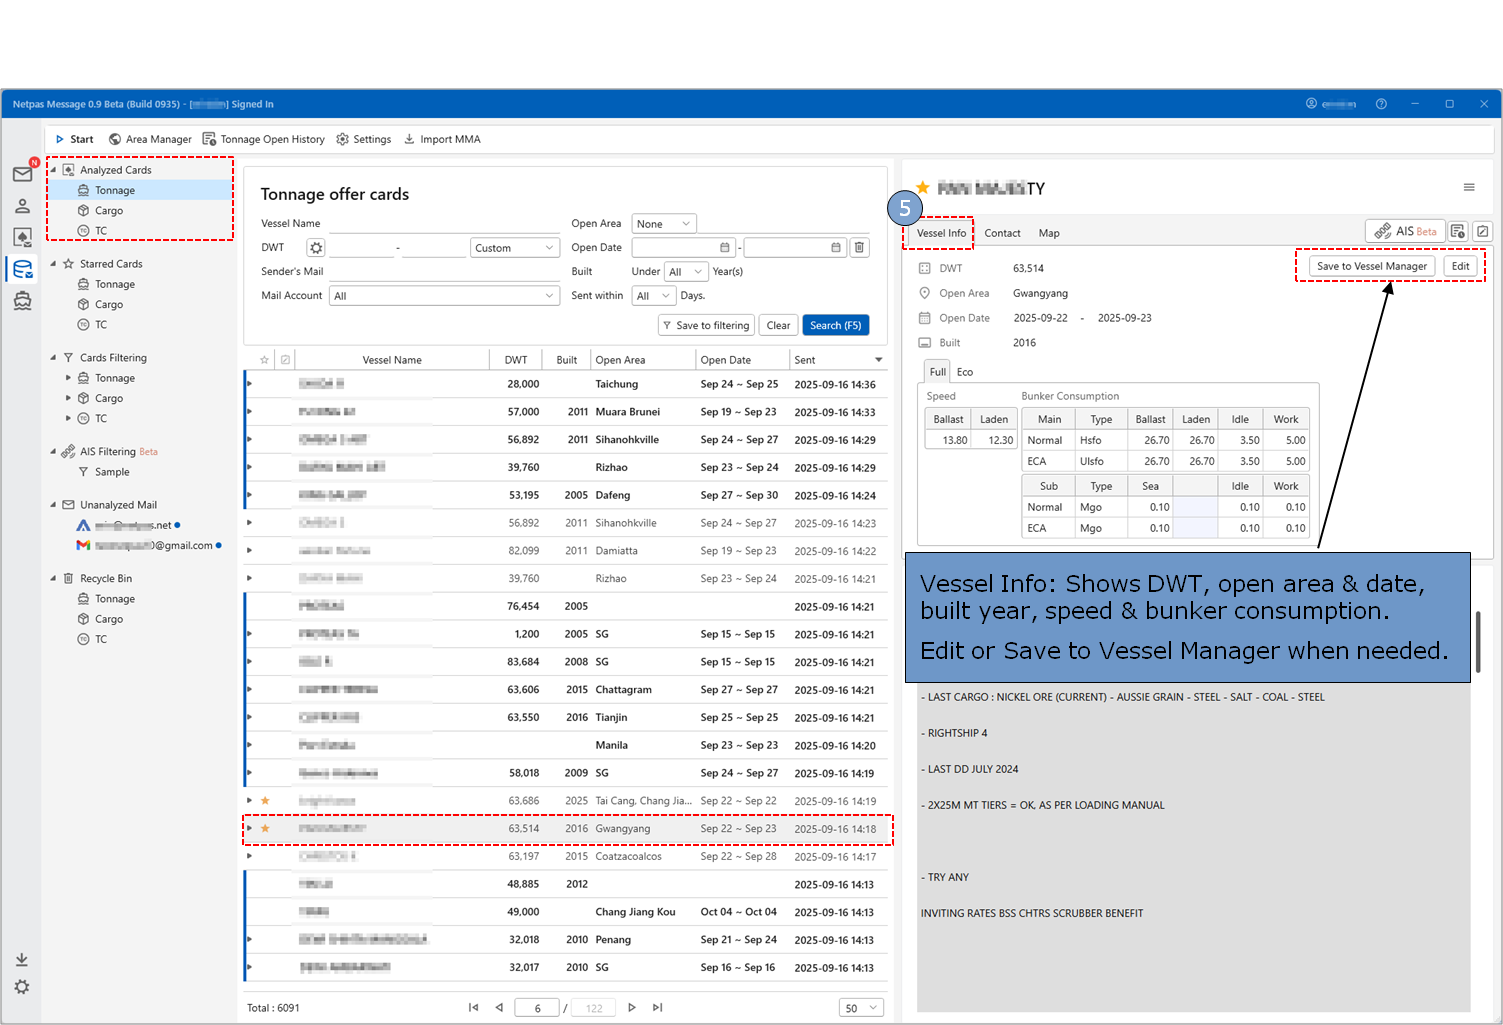
Task: Open the Mail Account dropdown
Action: pyautogui.click(x=444, y=296)
